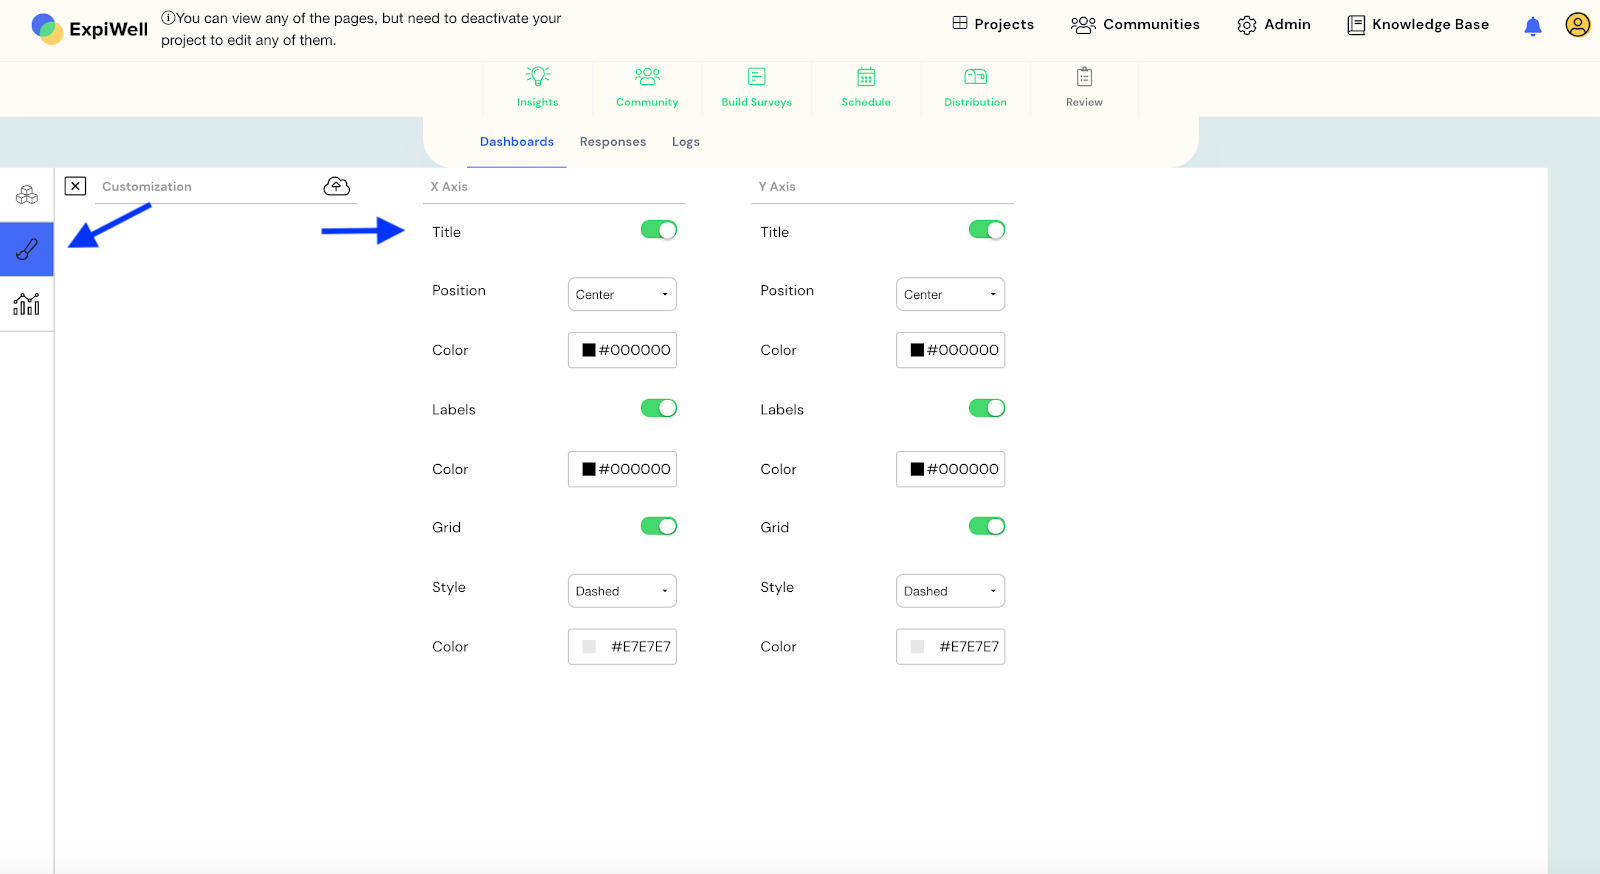
Task: Click the ExpiWell logo
Action: coord(89,29)
